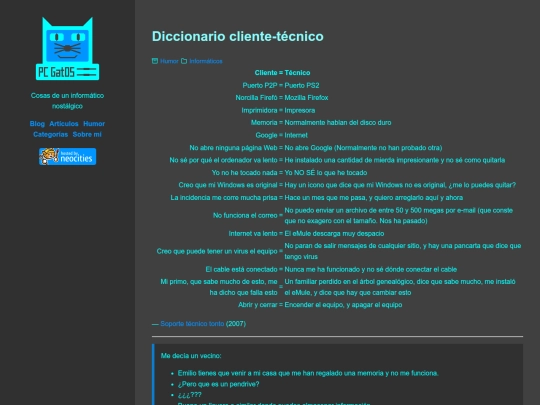Viewport: 540px width, 405px height.
Task: Click the Diccionario cliente-técnico heading
Action: pos(238,37)
